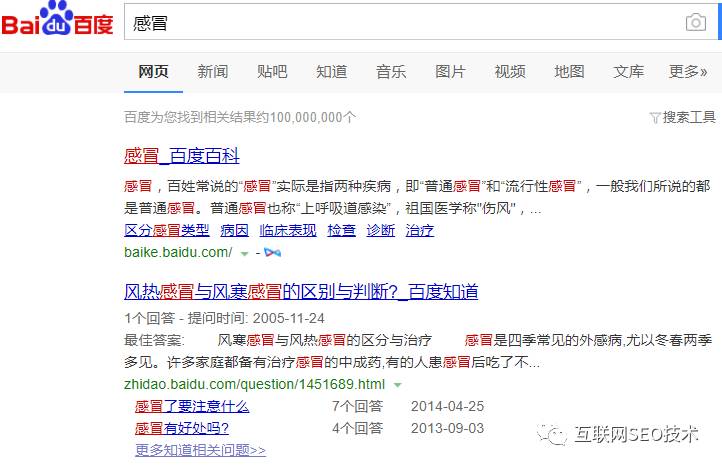
Task: Click URL zhidao.baidu.com/question/1451689.html
Action: pyautogui.click(x=255, y=385)
